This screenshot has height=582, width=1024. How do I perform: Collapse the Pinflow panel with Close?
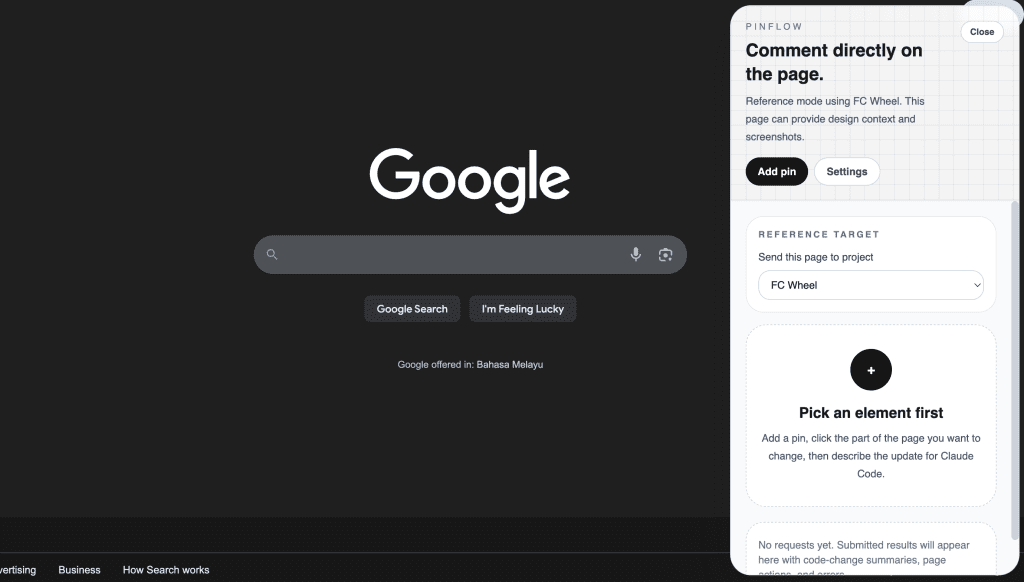tap(981, 31)
